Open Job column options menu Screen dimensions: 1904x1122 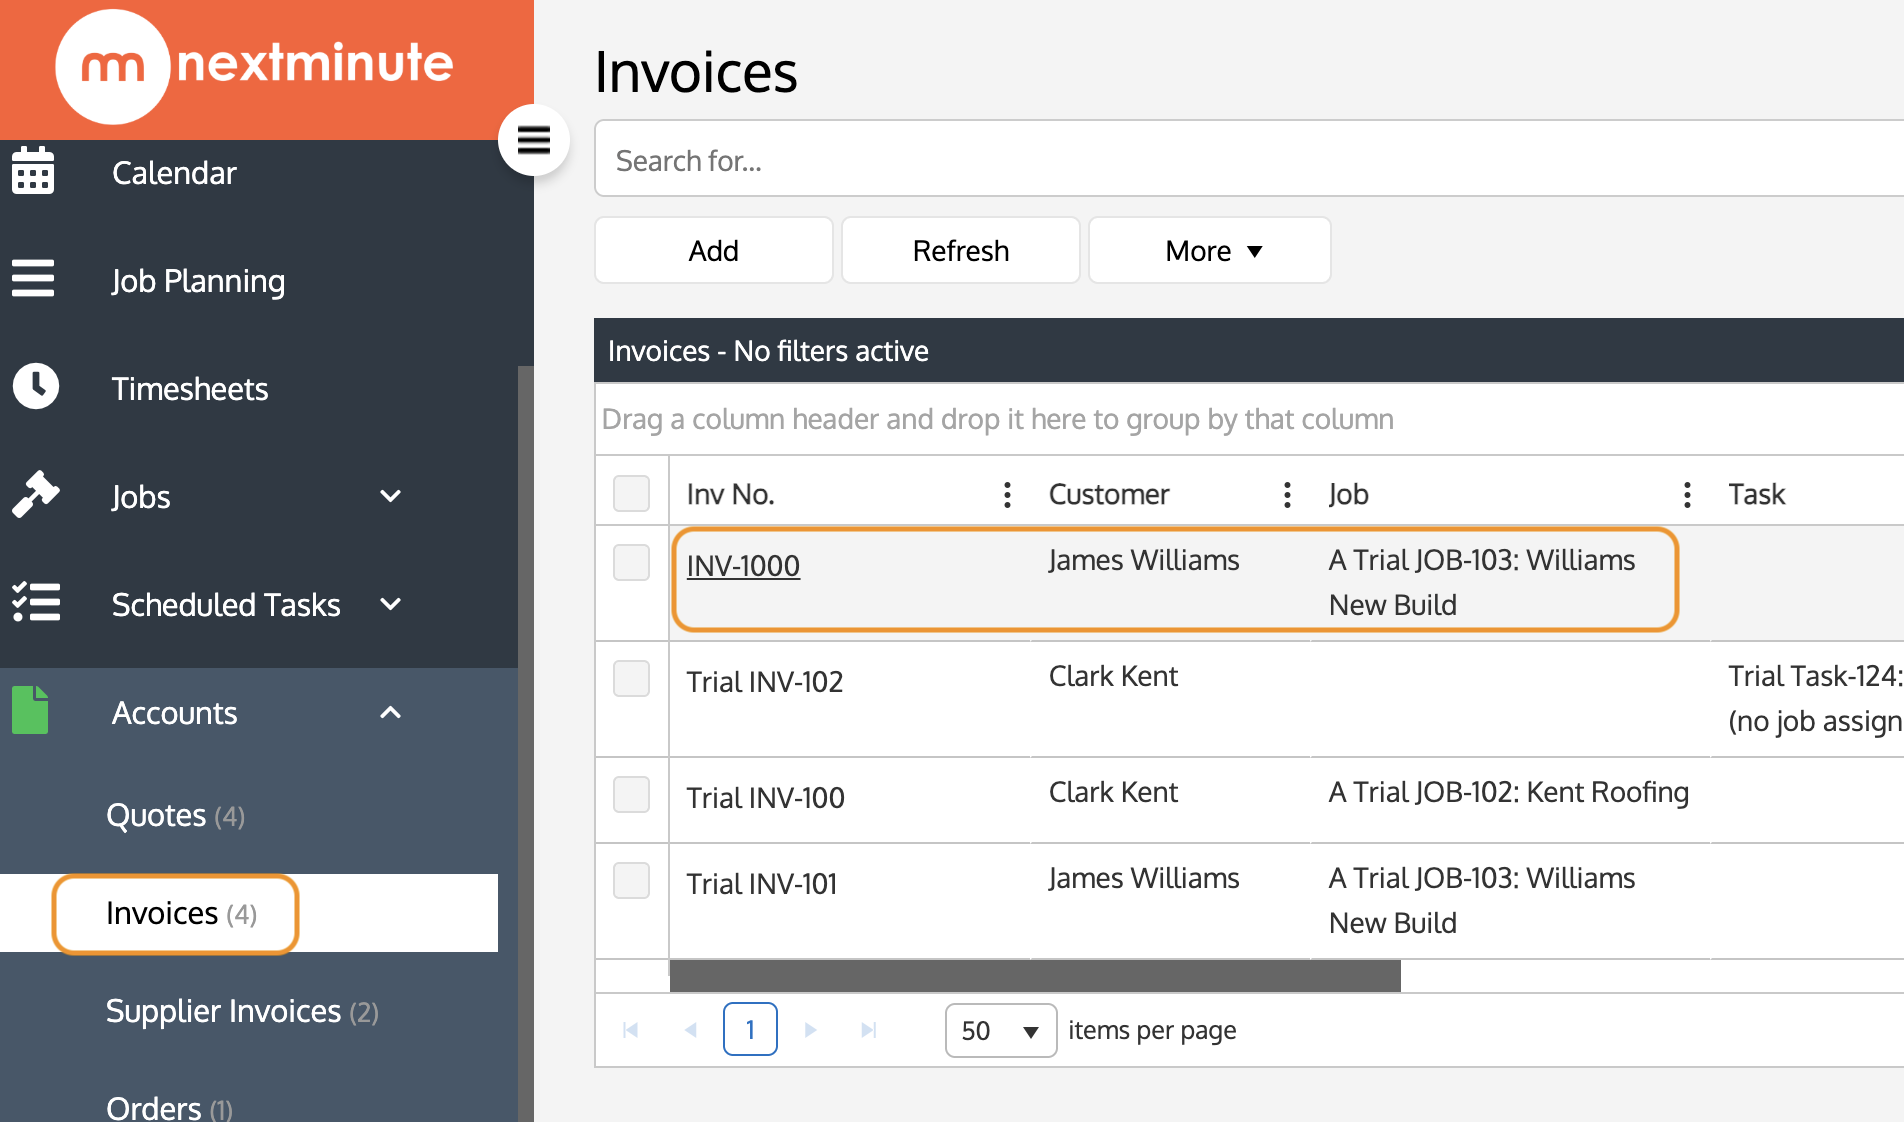tap(1687, 494)
